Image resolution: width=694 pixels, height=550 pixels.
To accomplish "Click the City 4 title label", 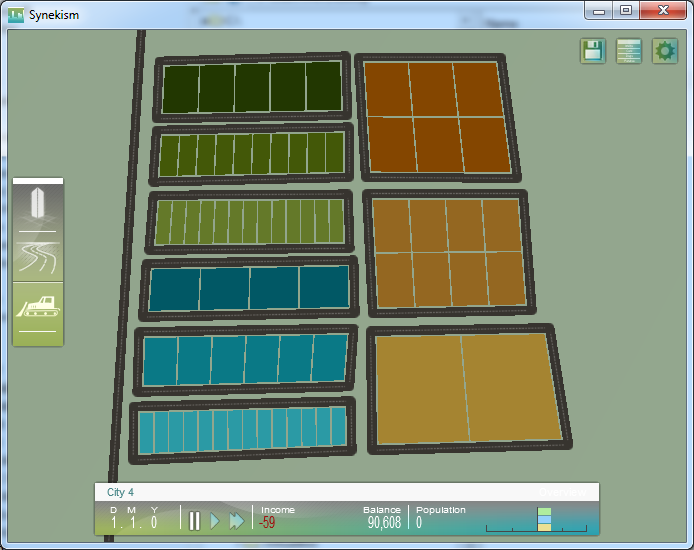I will 120,492.
